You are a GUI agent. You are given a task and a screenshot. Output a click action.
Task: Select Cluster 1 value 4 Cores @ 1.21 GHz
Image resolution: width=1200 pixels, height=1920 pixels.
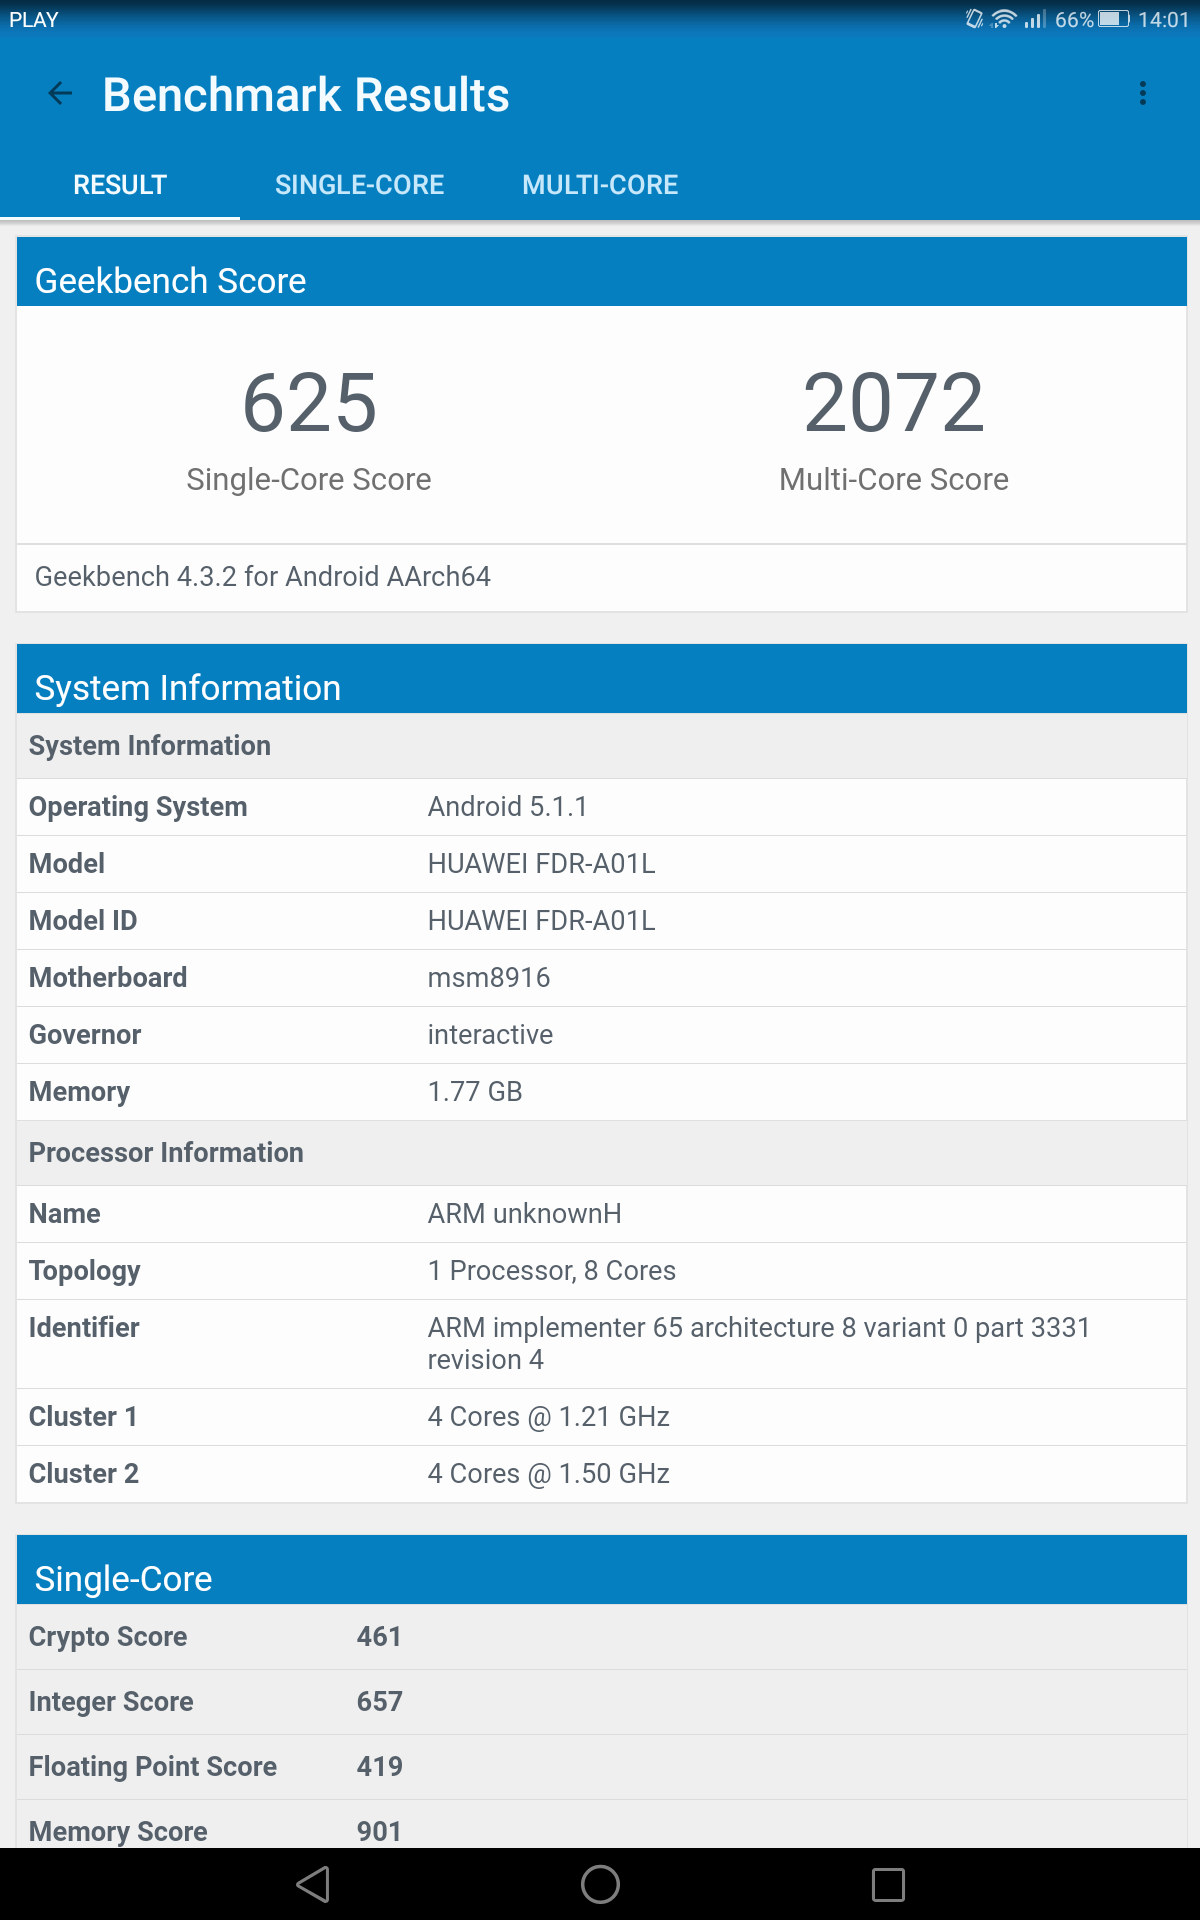coord(549,1417)
